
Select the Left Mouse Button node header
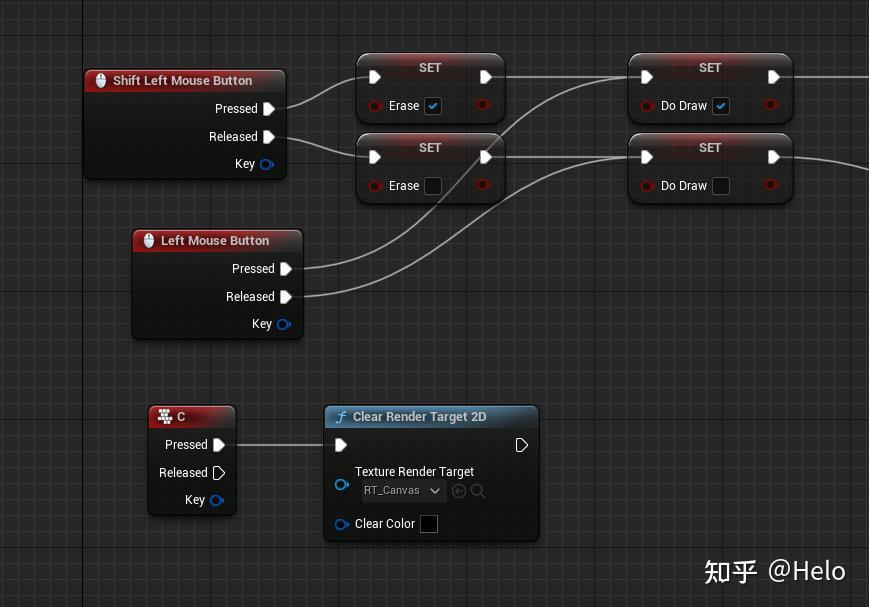pos(217,240)
